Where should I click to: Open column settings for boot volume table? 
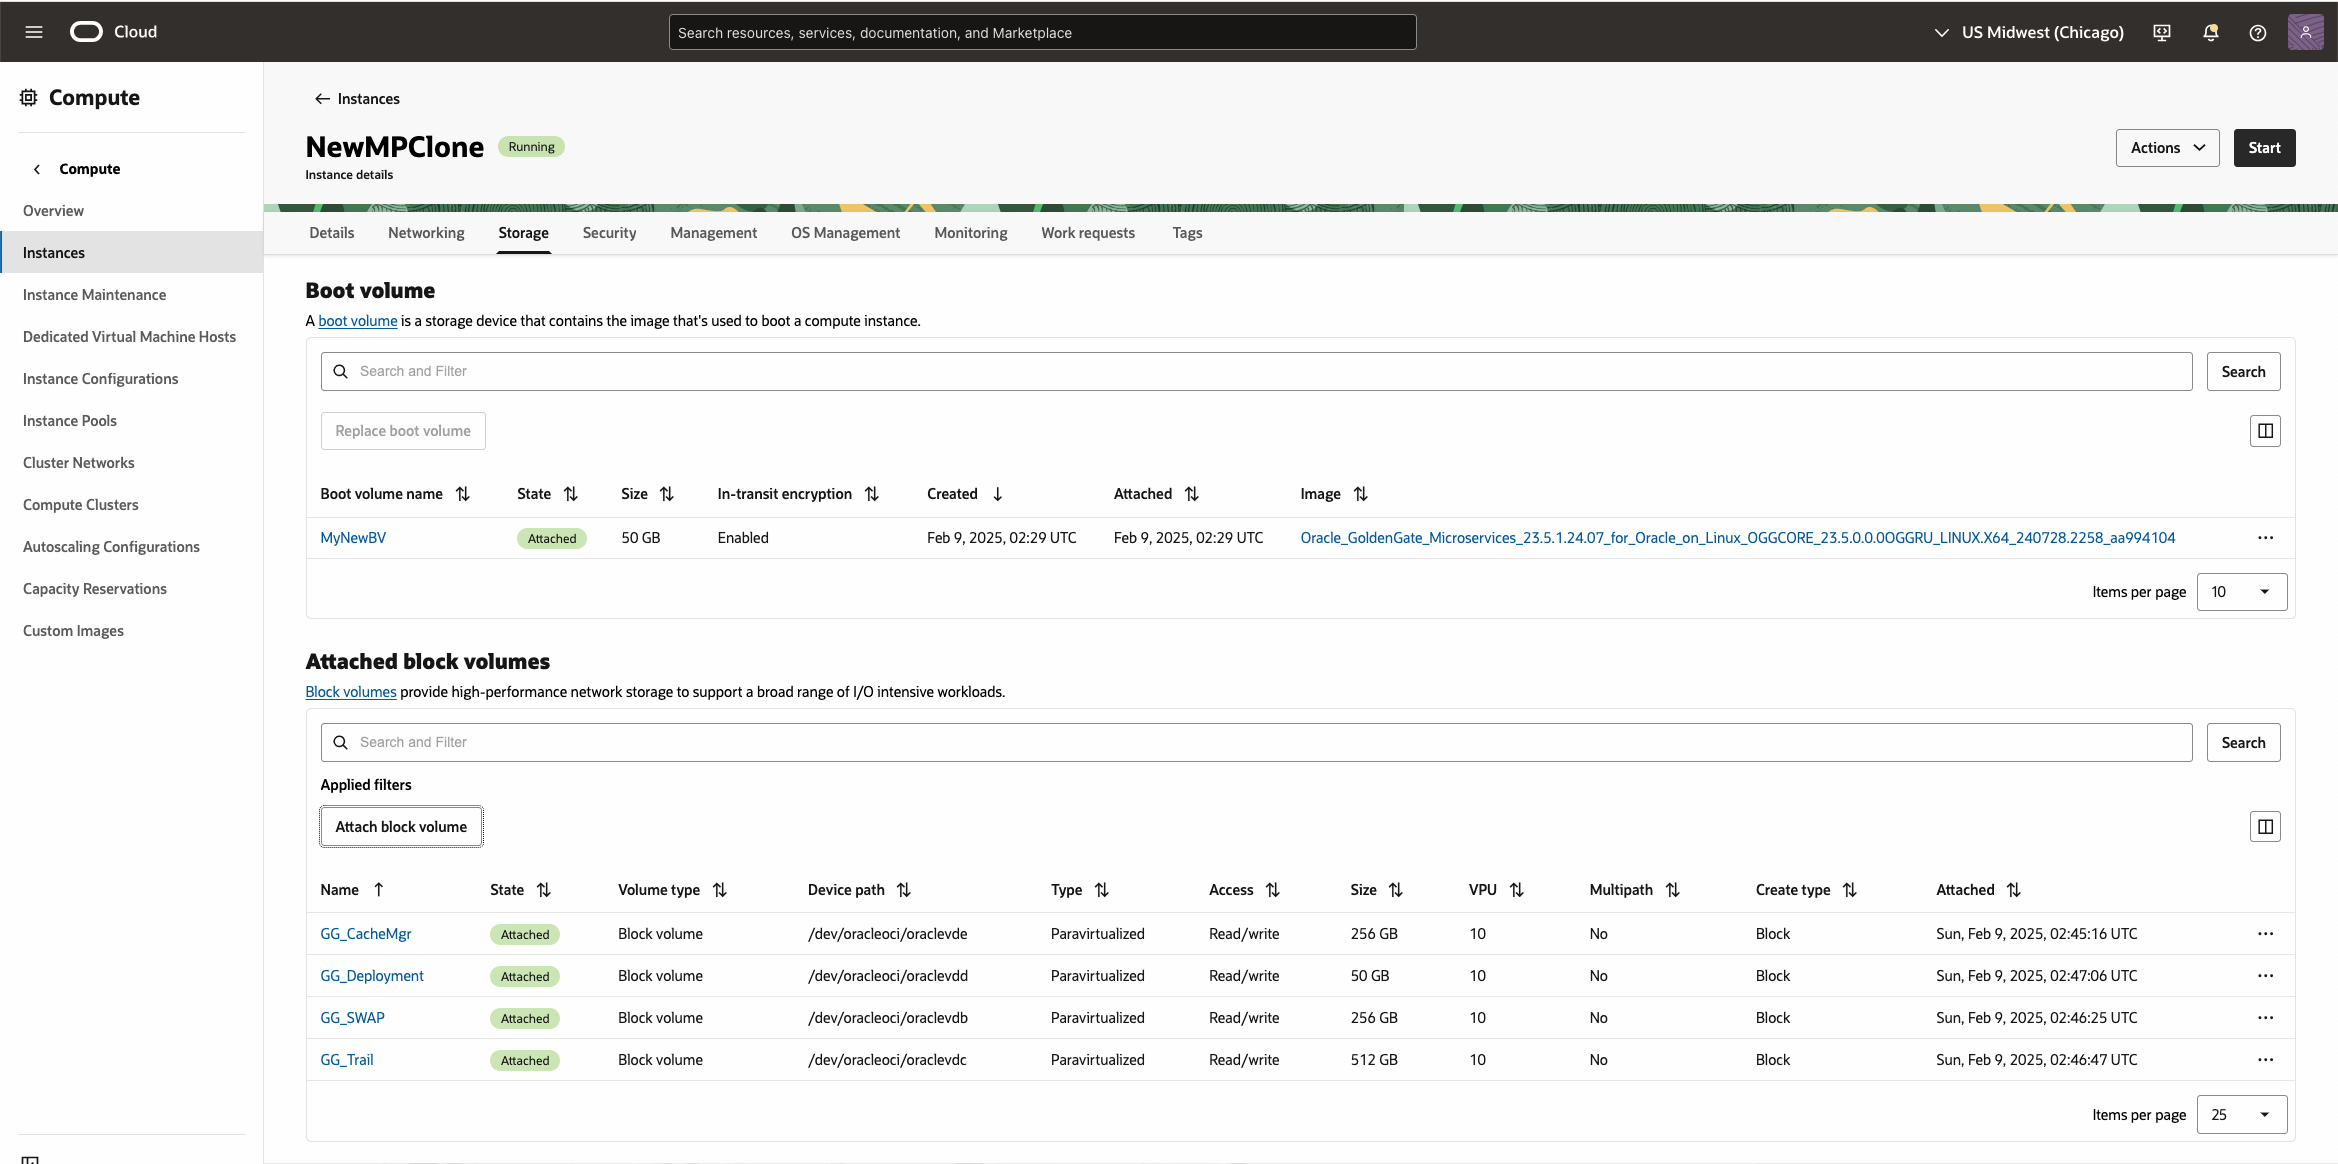pyautogui.click(x=2265, y=431)
